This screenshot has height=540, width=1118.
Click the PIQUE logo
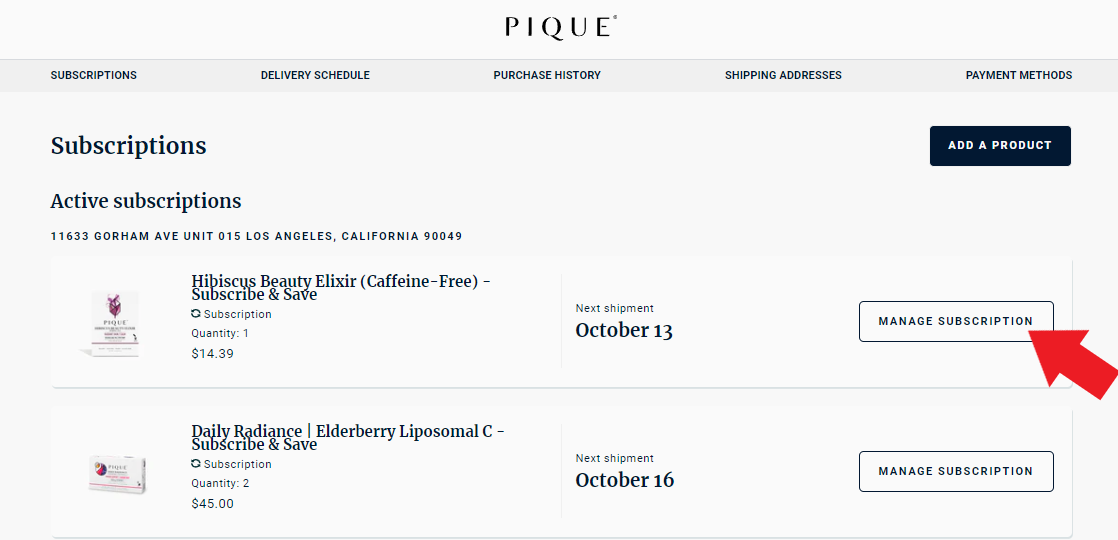[x=560, y=27]
